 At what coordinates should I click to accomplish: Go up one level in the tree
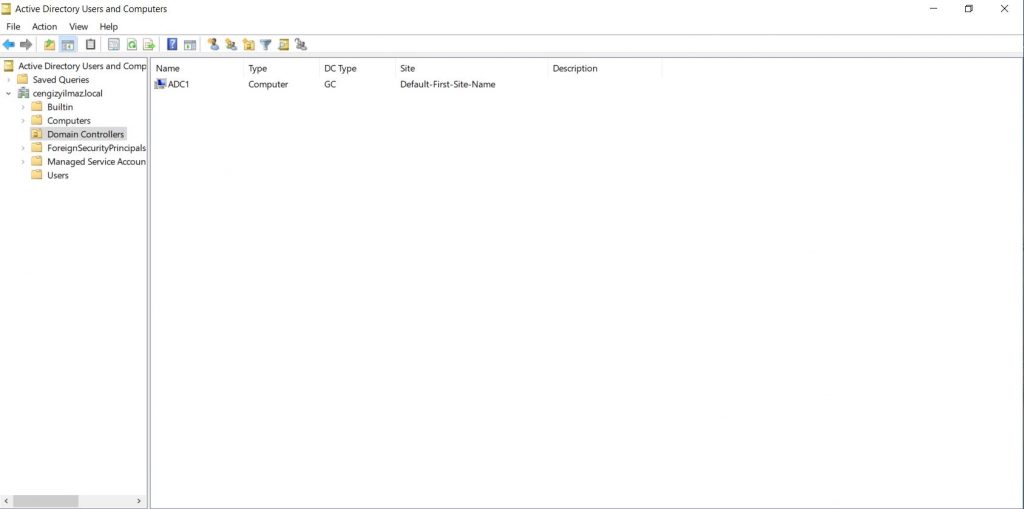[50, 44]
